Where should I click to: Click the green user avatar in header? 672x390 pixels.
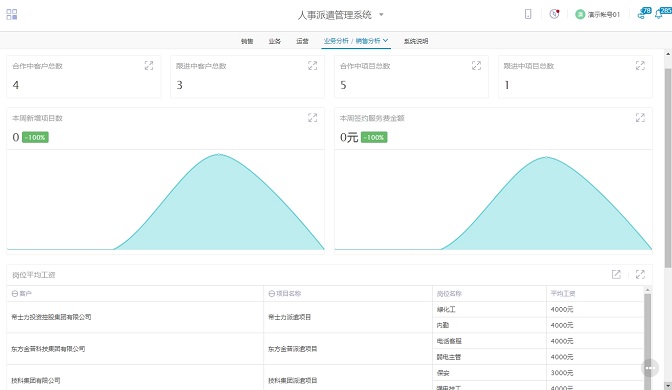click(580, 15)
